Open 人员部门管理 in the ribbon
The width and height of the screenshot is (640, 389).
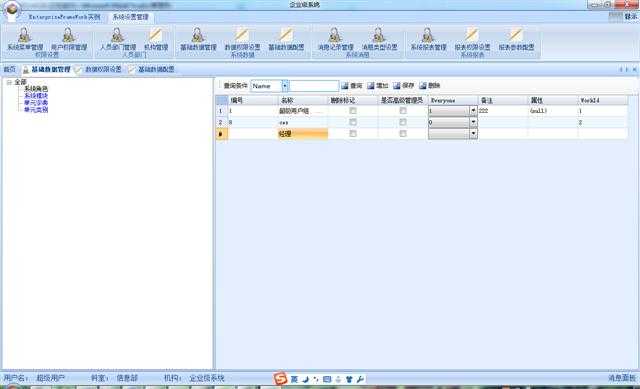118,40
